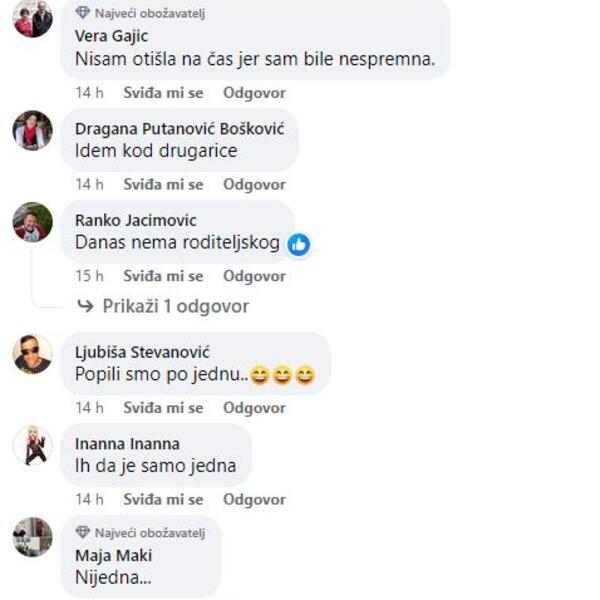This screenshot has width=600, height=600.
Task: Open Maja Maki's profile picture
Action: [x=33, y=537]
